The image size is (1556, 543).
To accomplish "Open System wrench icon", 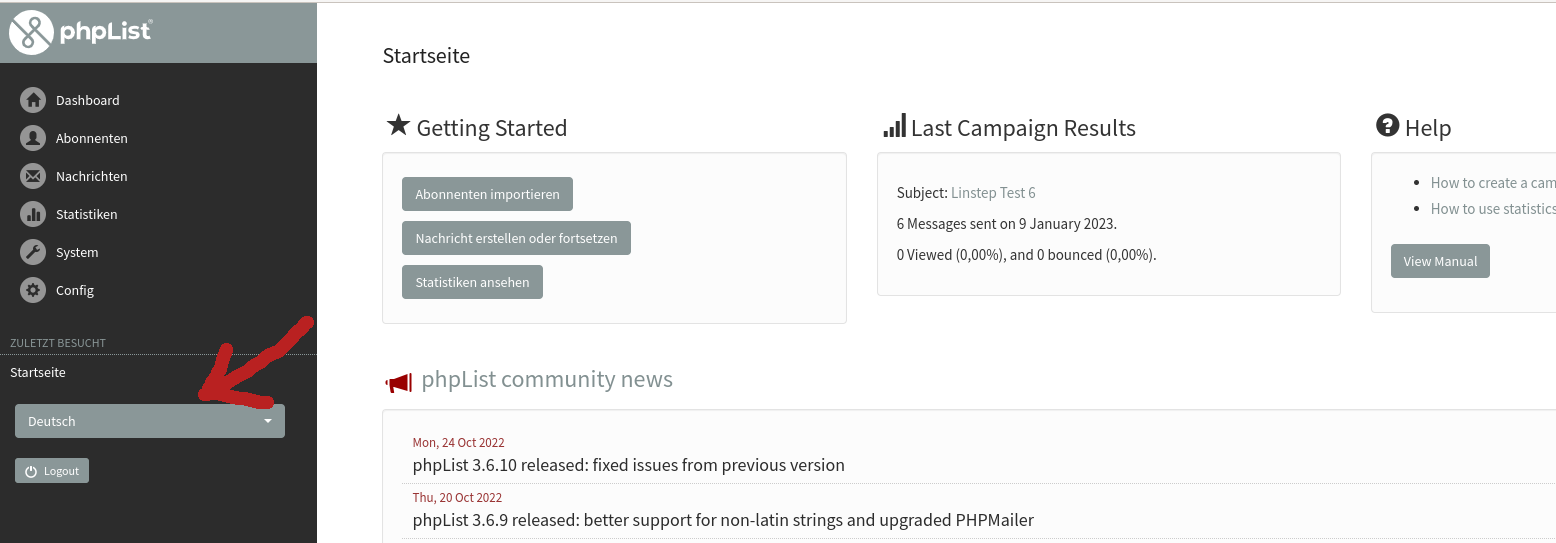I will pos(33,252).
